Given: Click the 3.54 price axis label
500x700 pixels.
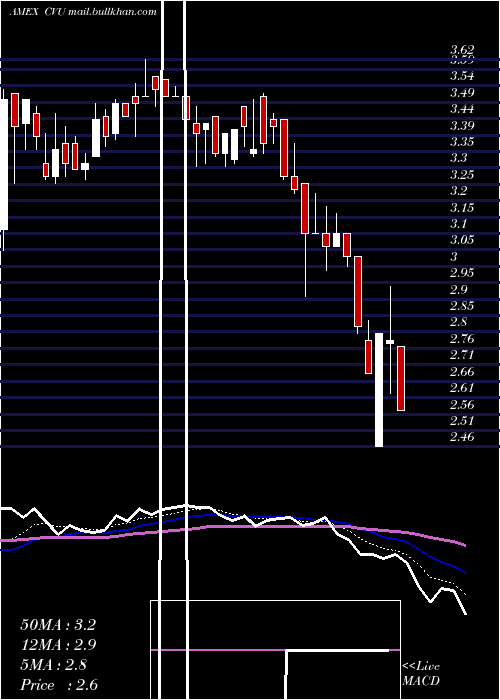Looking at the screenshot, I should pyautogui.click(x=462, y=76).
